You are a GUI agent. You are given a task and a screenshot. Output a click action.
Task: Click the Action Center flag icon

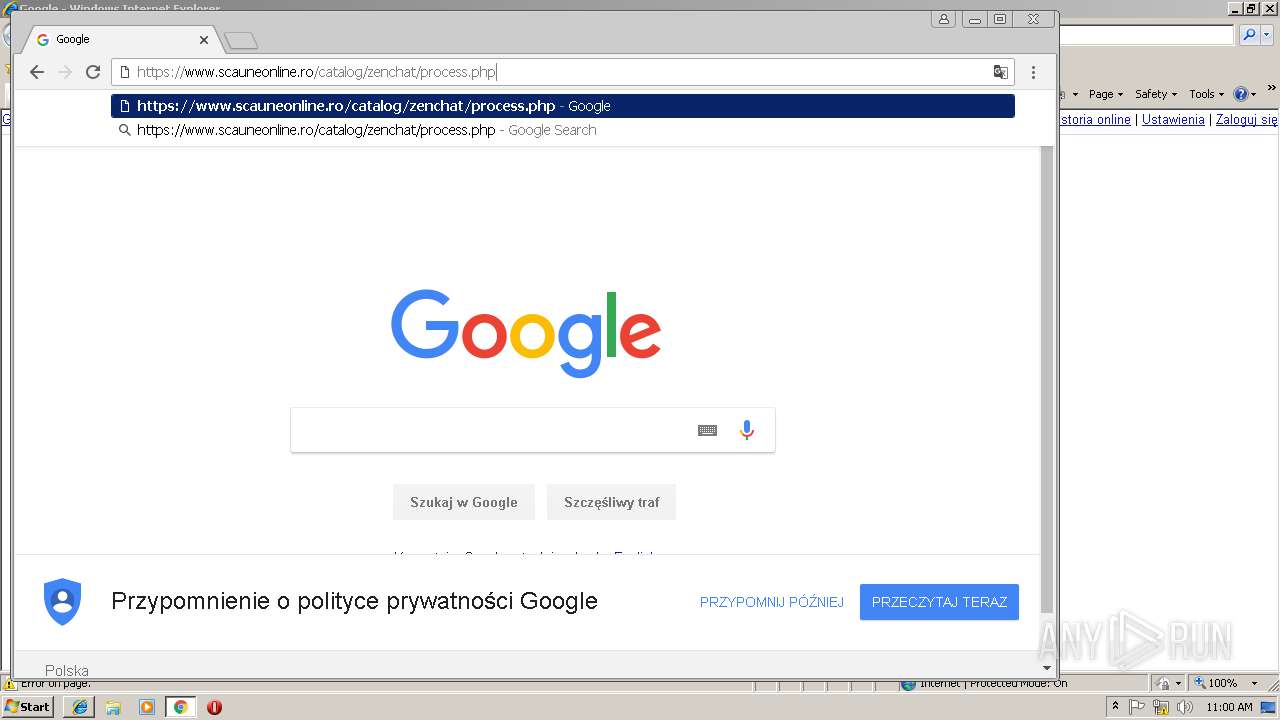(1138, 707)
